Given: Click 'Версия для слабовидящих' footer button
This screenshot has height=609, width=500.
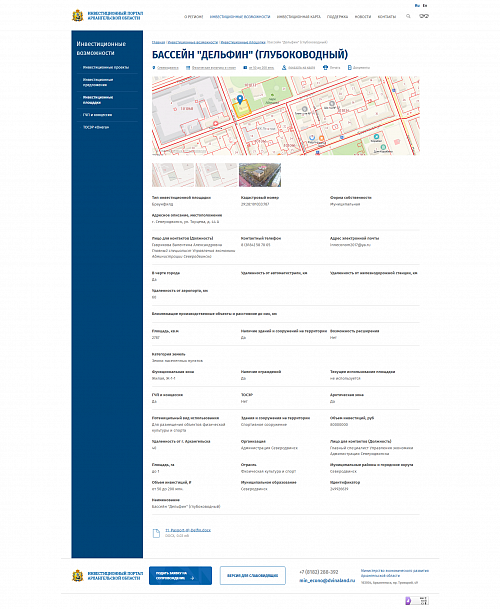Looking at the screenshot, I should [x=253, y=575].
